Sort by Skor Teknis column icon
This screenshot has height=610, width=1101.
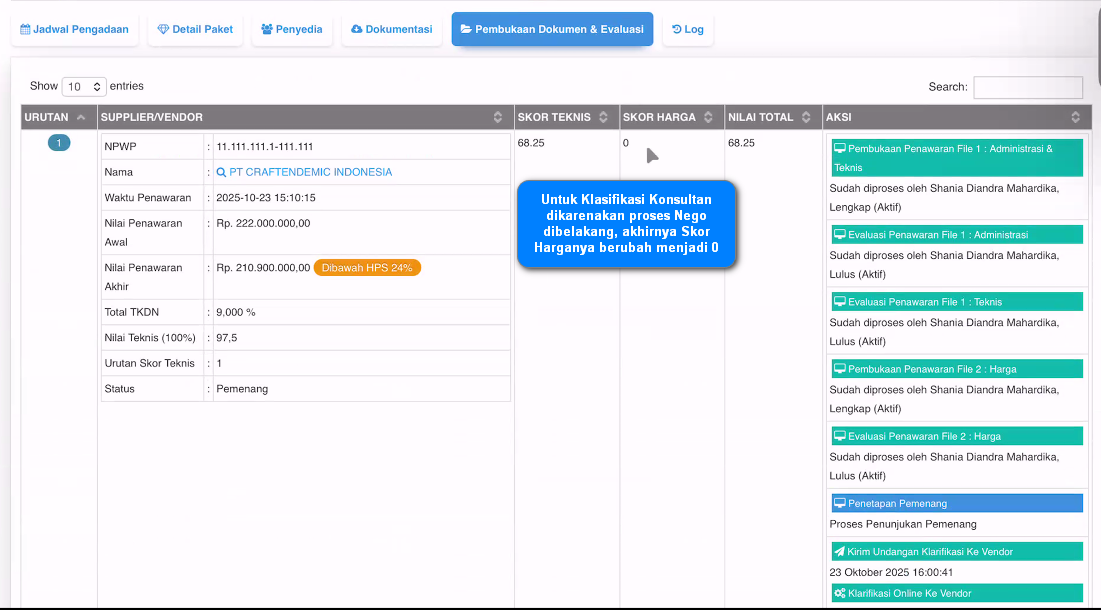pyautogui.click(x=603, y=117)
